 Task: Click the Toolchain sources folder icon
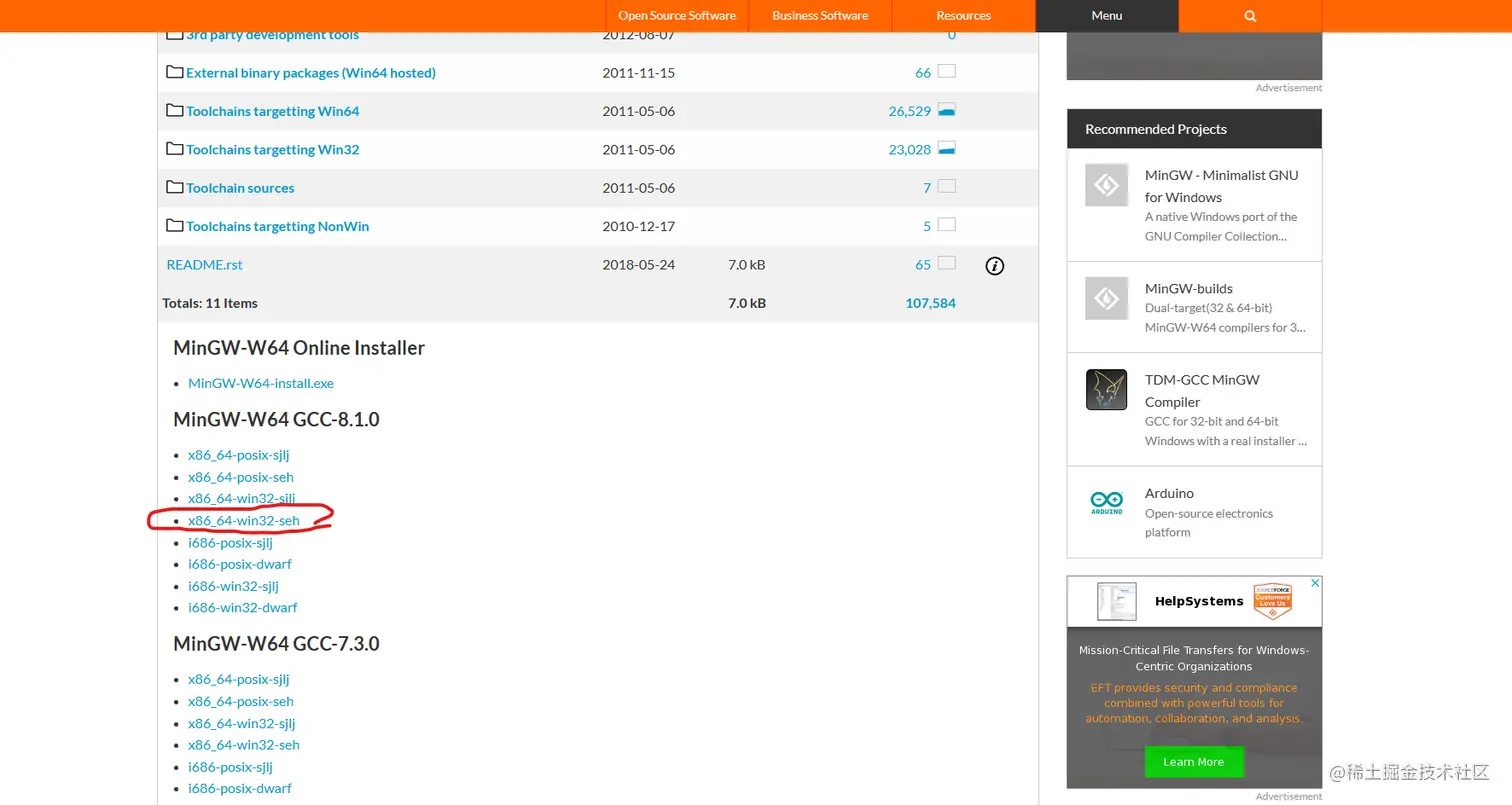point(175,187)
